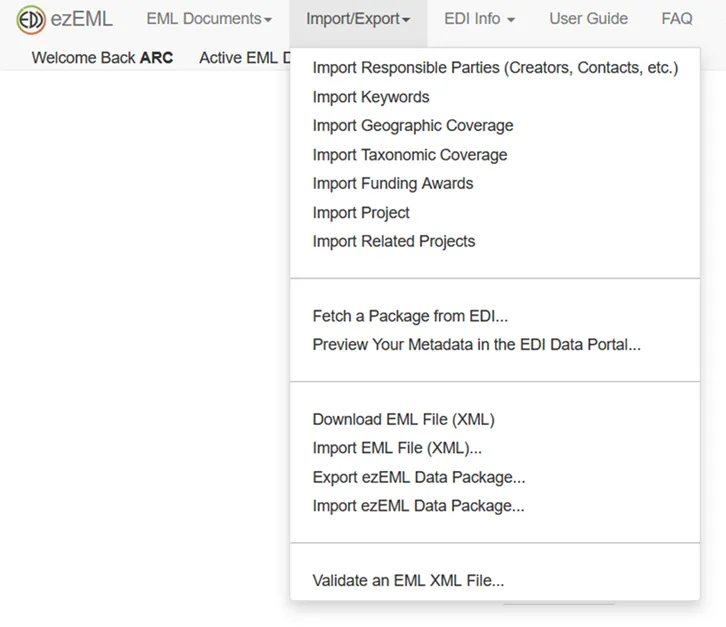Collapse the Import/Export dropdown menu
726x627 pixels.
coord(358,19)
